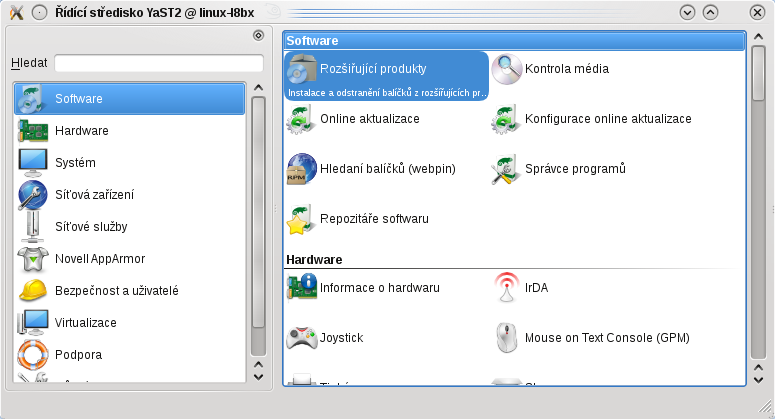Viewport: 775px width, 419px height.
Task: Minimize the YaST2 control center window
Action: coord(687,12)
